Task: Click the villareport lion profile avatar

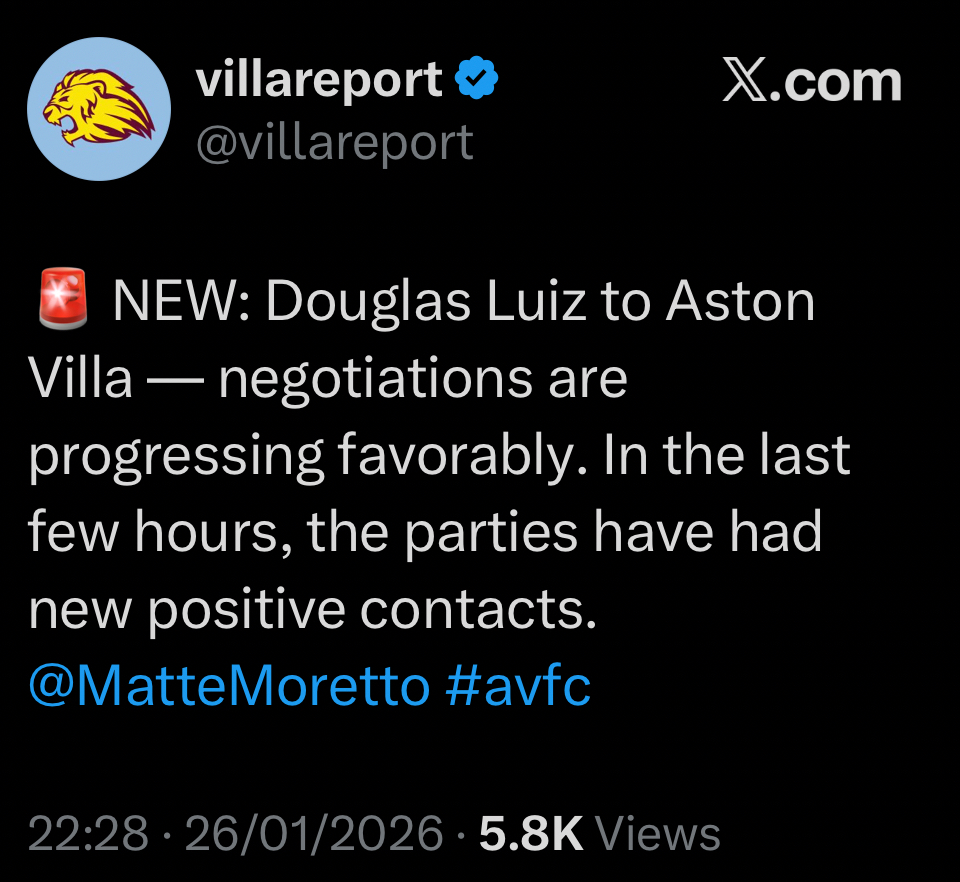Action: tap(98, 109)
